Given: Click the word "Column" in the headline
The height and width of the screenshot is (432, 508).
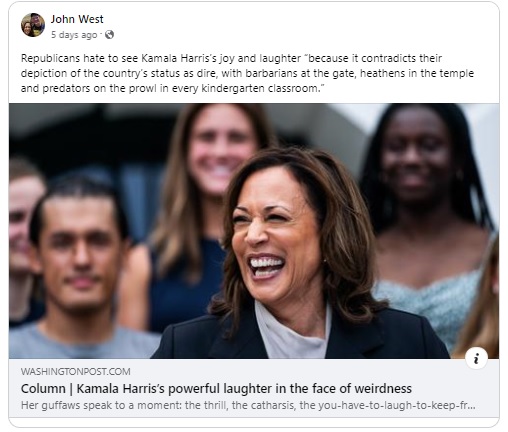Looking at the screenshot, I should tap(43, 389).
